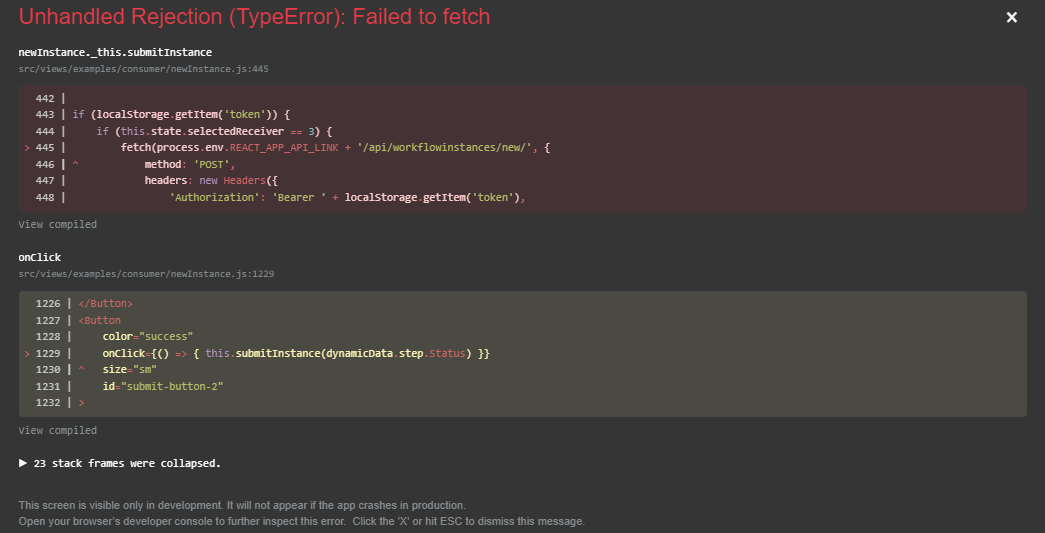The height and width of the screenshot is (533, 1045).
Task: Click the id="submit-button-2" code line
Action: [x=163, y=386]
